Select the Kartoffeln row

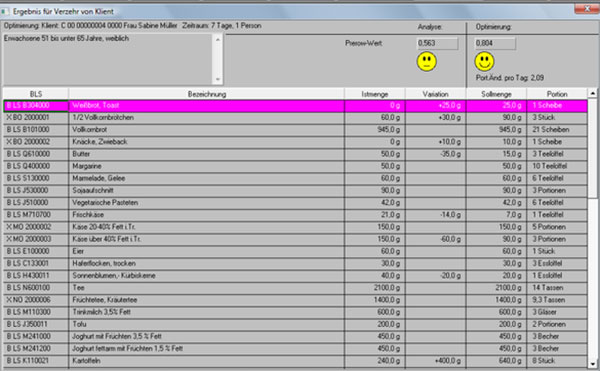pyautogui.click(x=295, y=361)
